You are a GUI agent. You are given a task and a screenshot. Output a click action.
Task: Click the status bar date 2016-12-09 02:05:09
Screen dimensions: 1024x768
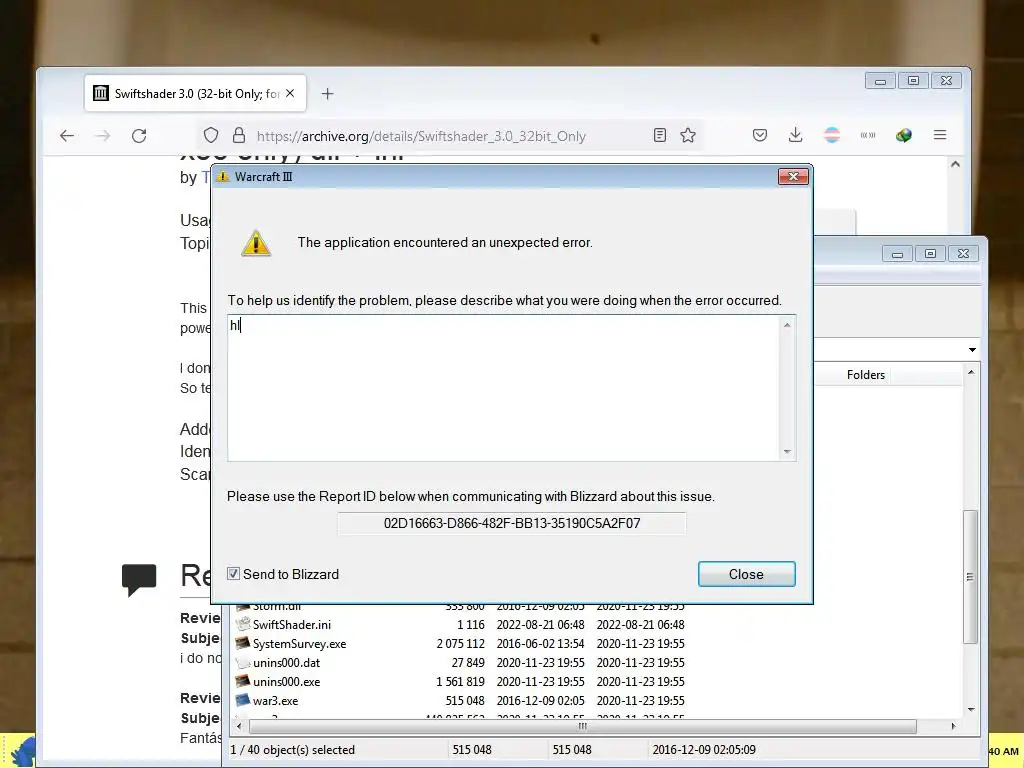[x=704, y=750]
